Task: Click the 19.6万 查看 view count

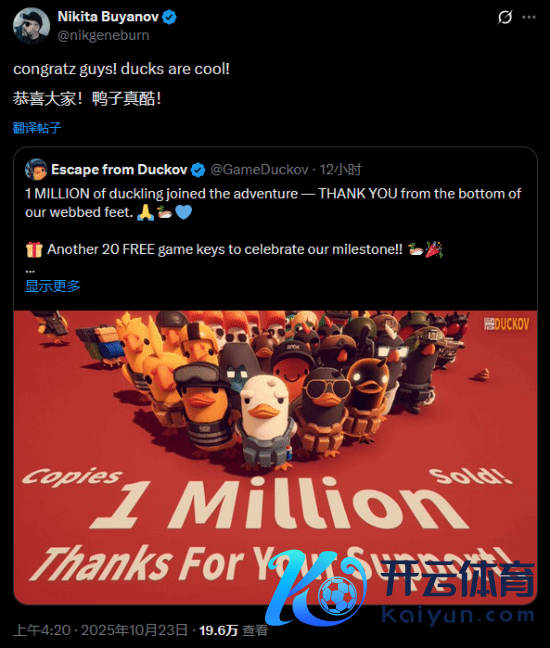Action: click(233, 630)
